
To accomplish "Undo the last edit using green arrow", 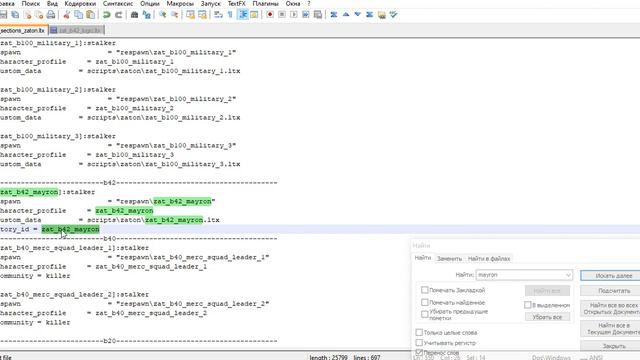I will click(107, 15).
